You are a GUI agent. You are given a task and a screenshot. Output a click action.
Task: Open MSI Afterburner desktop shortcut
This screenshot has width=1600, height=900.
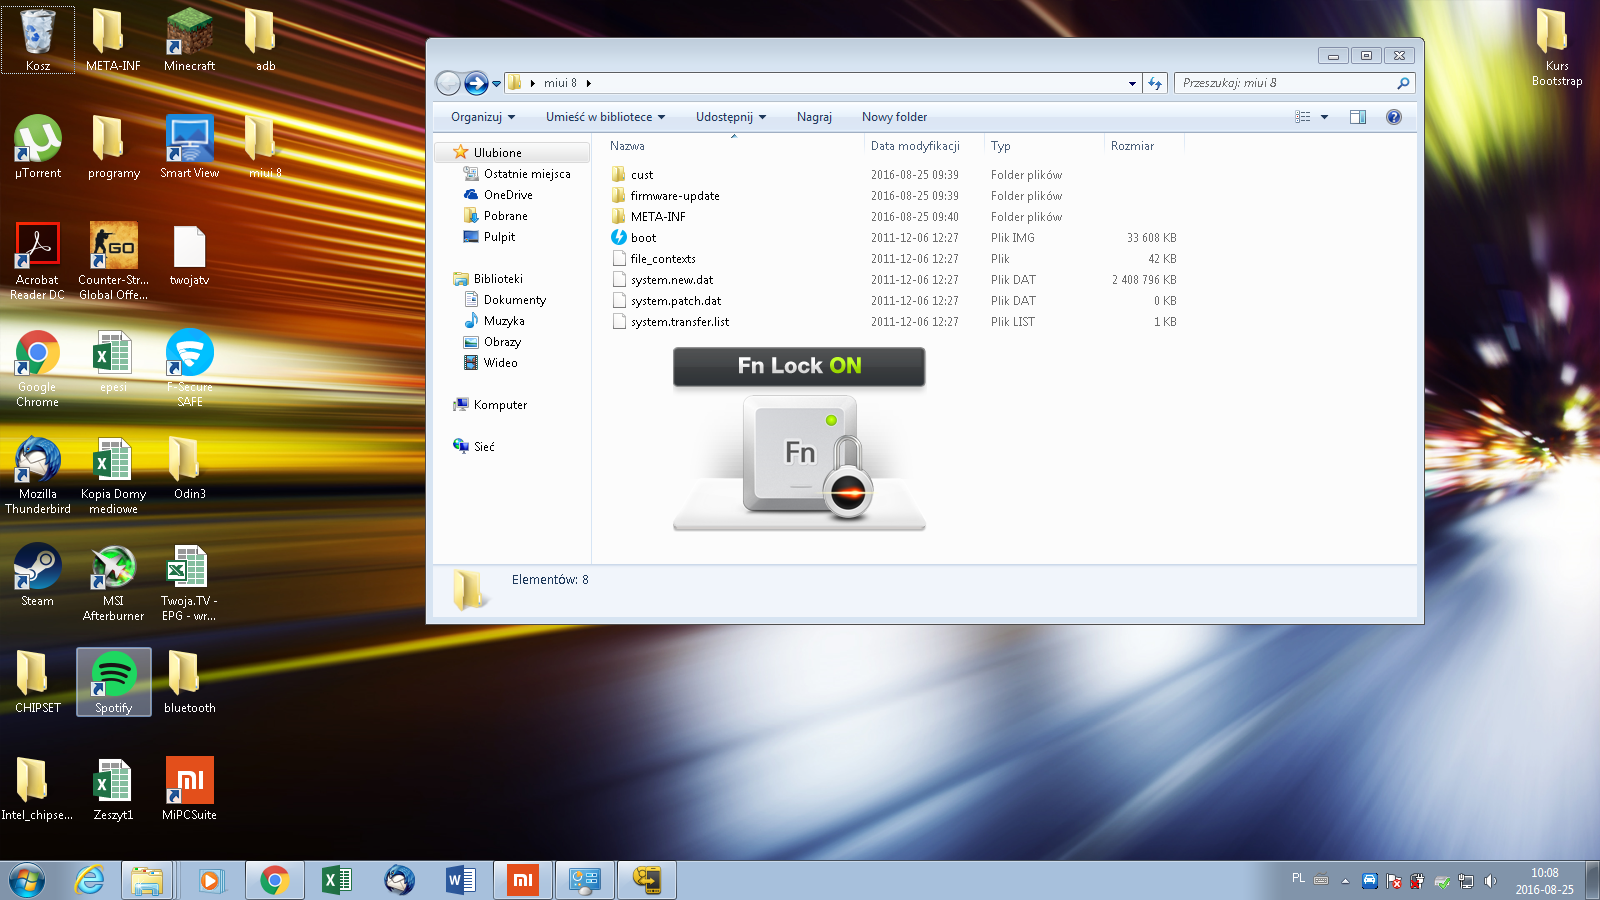tap(113, 574)
